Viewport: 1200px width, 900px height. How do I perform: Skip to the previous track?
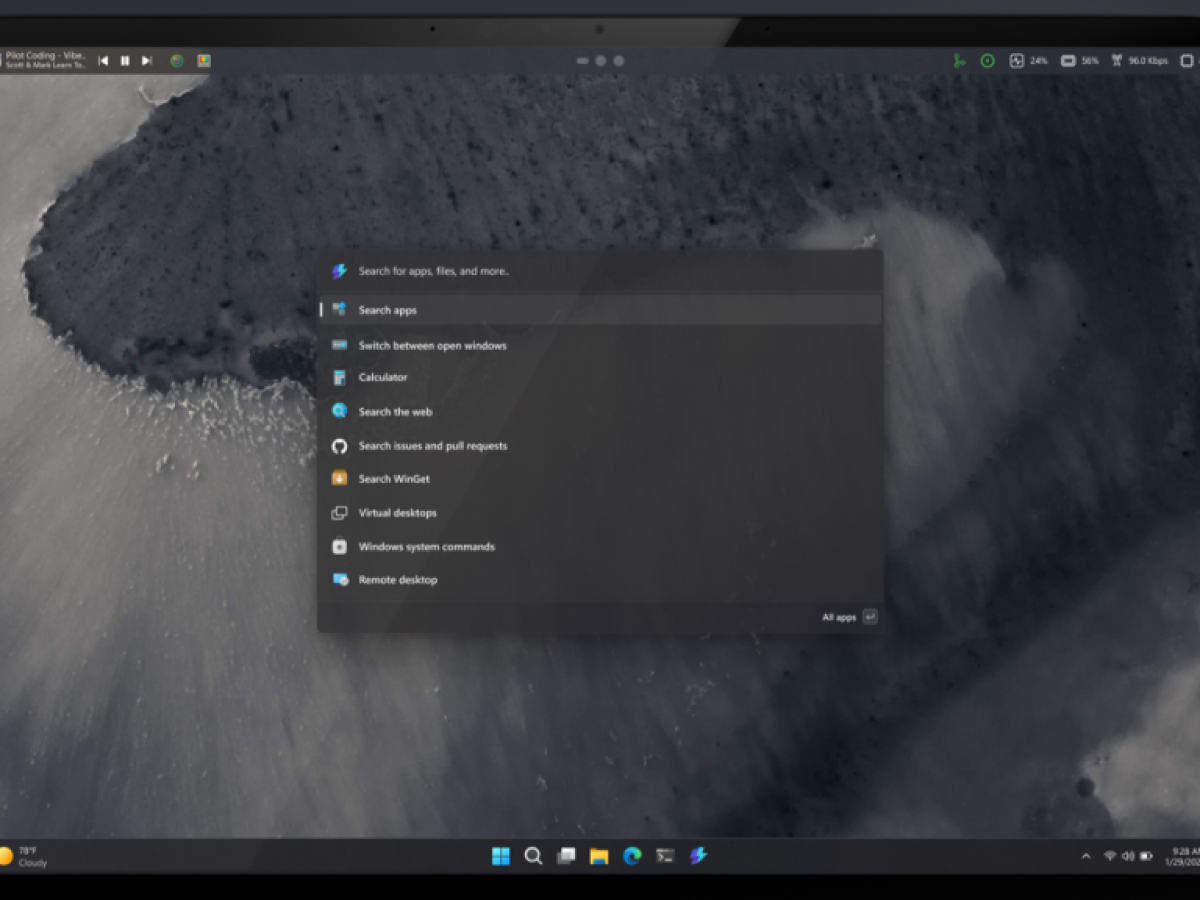pos(103,61)
